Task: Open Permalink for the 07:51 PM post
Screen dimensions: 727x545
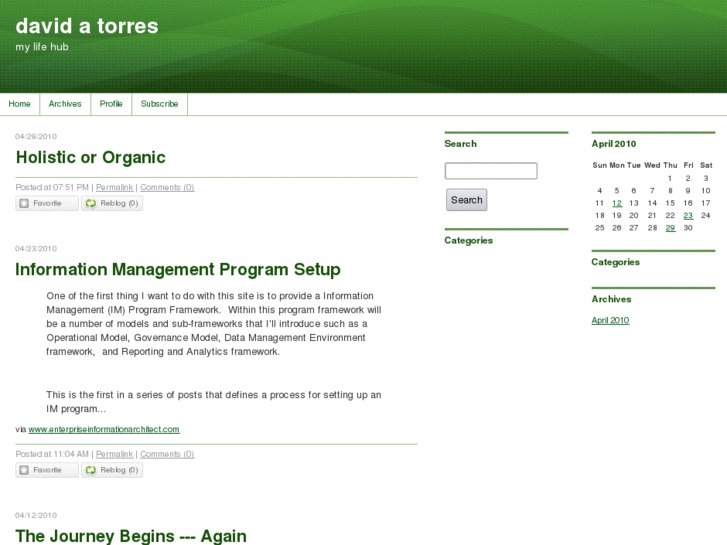Action: coord(115,187)
